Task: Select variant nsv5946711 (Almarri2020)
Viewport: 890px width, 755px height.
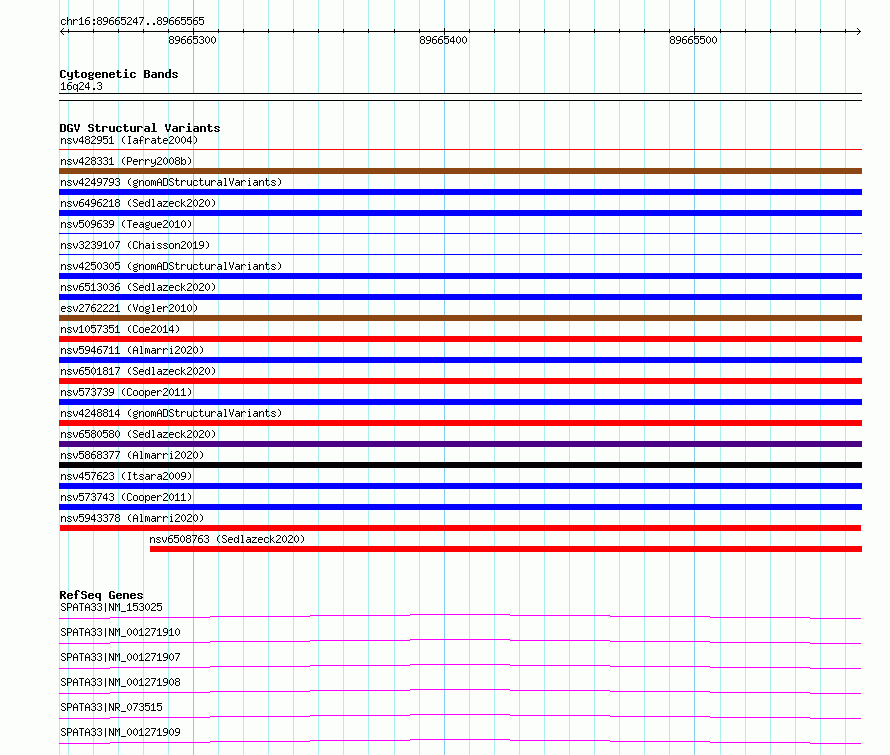Action: click(132, 350)
